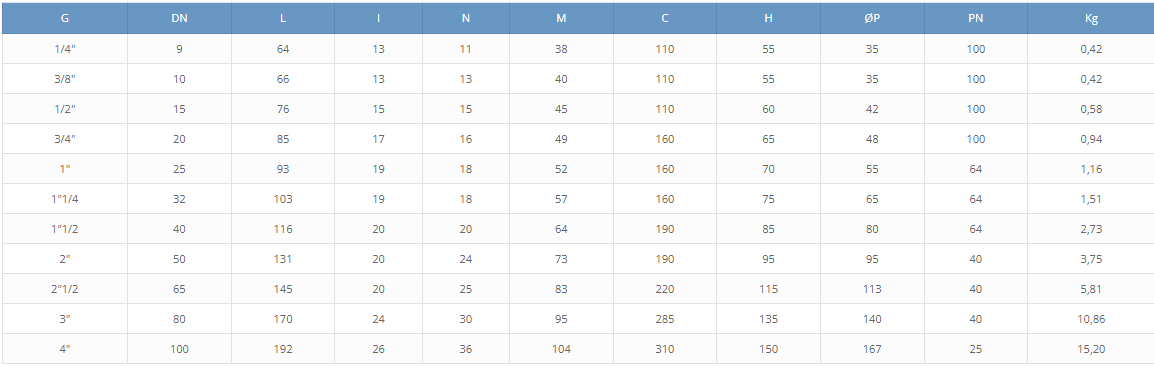The image size is (1154, 367).
Task: Click the H column header
Action: coord(768,18)
